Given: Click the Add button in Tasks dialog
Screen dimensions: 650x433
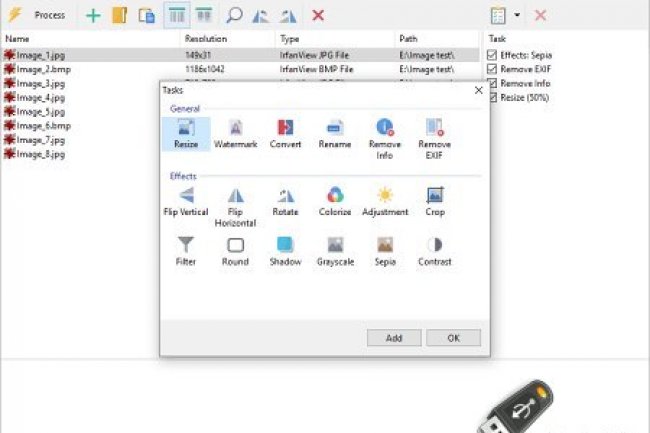Looking at the screenshot, I should coord(394,338).
